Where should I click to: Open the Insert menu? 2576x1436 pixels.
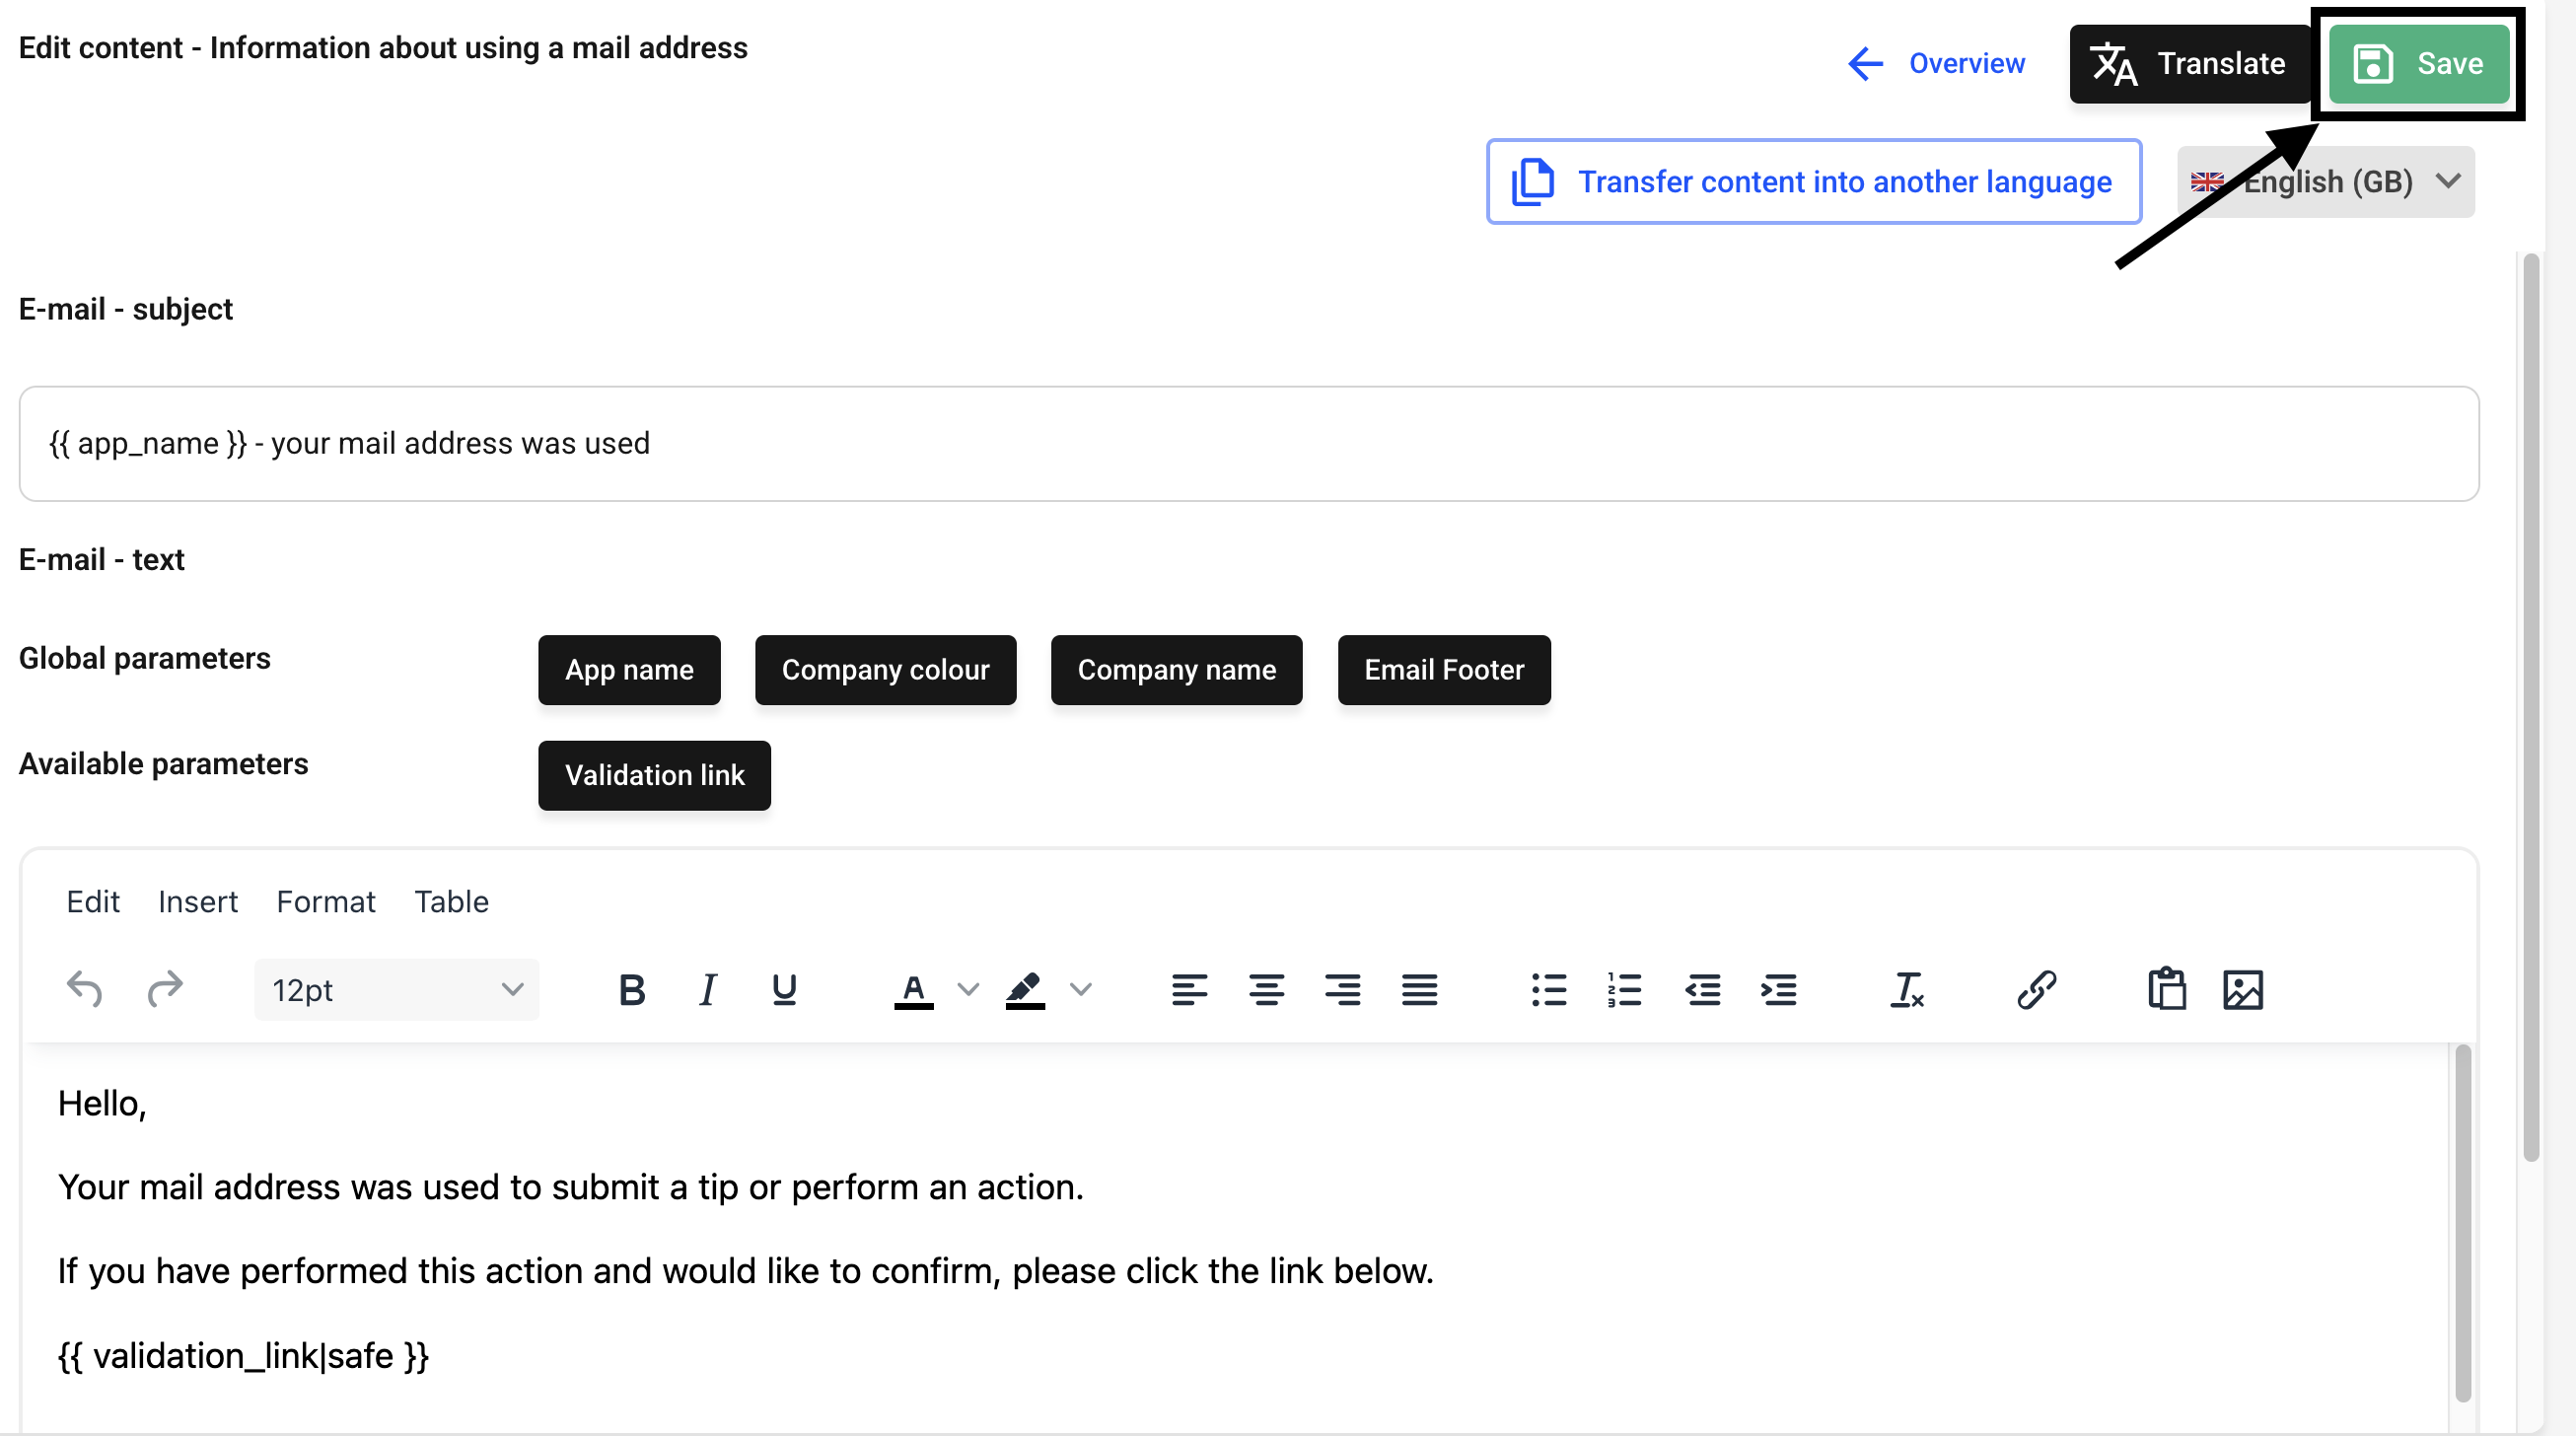[197, 902]
